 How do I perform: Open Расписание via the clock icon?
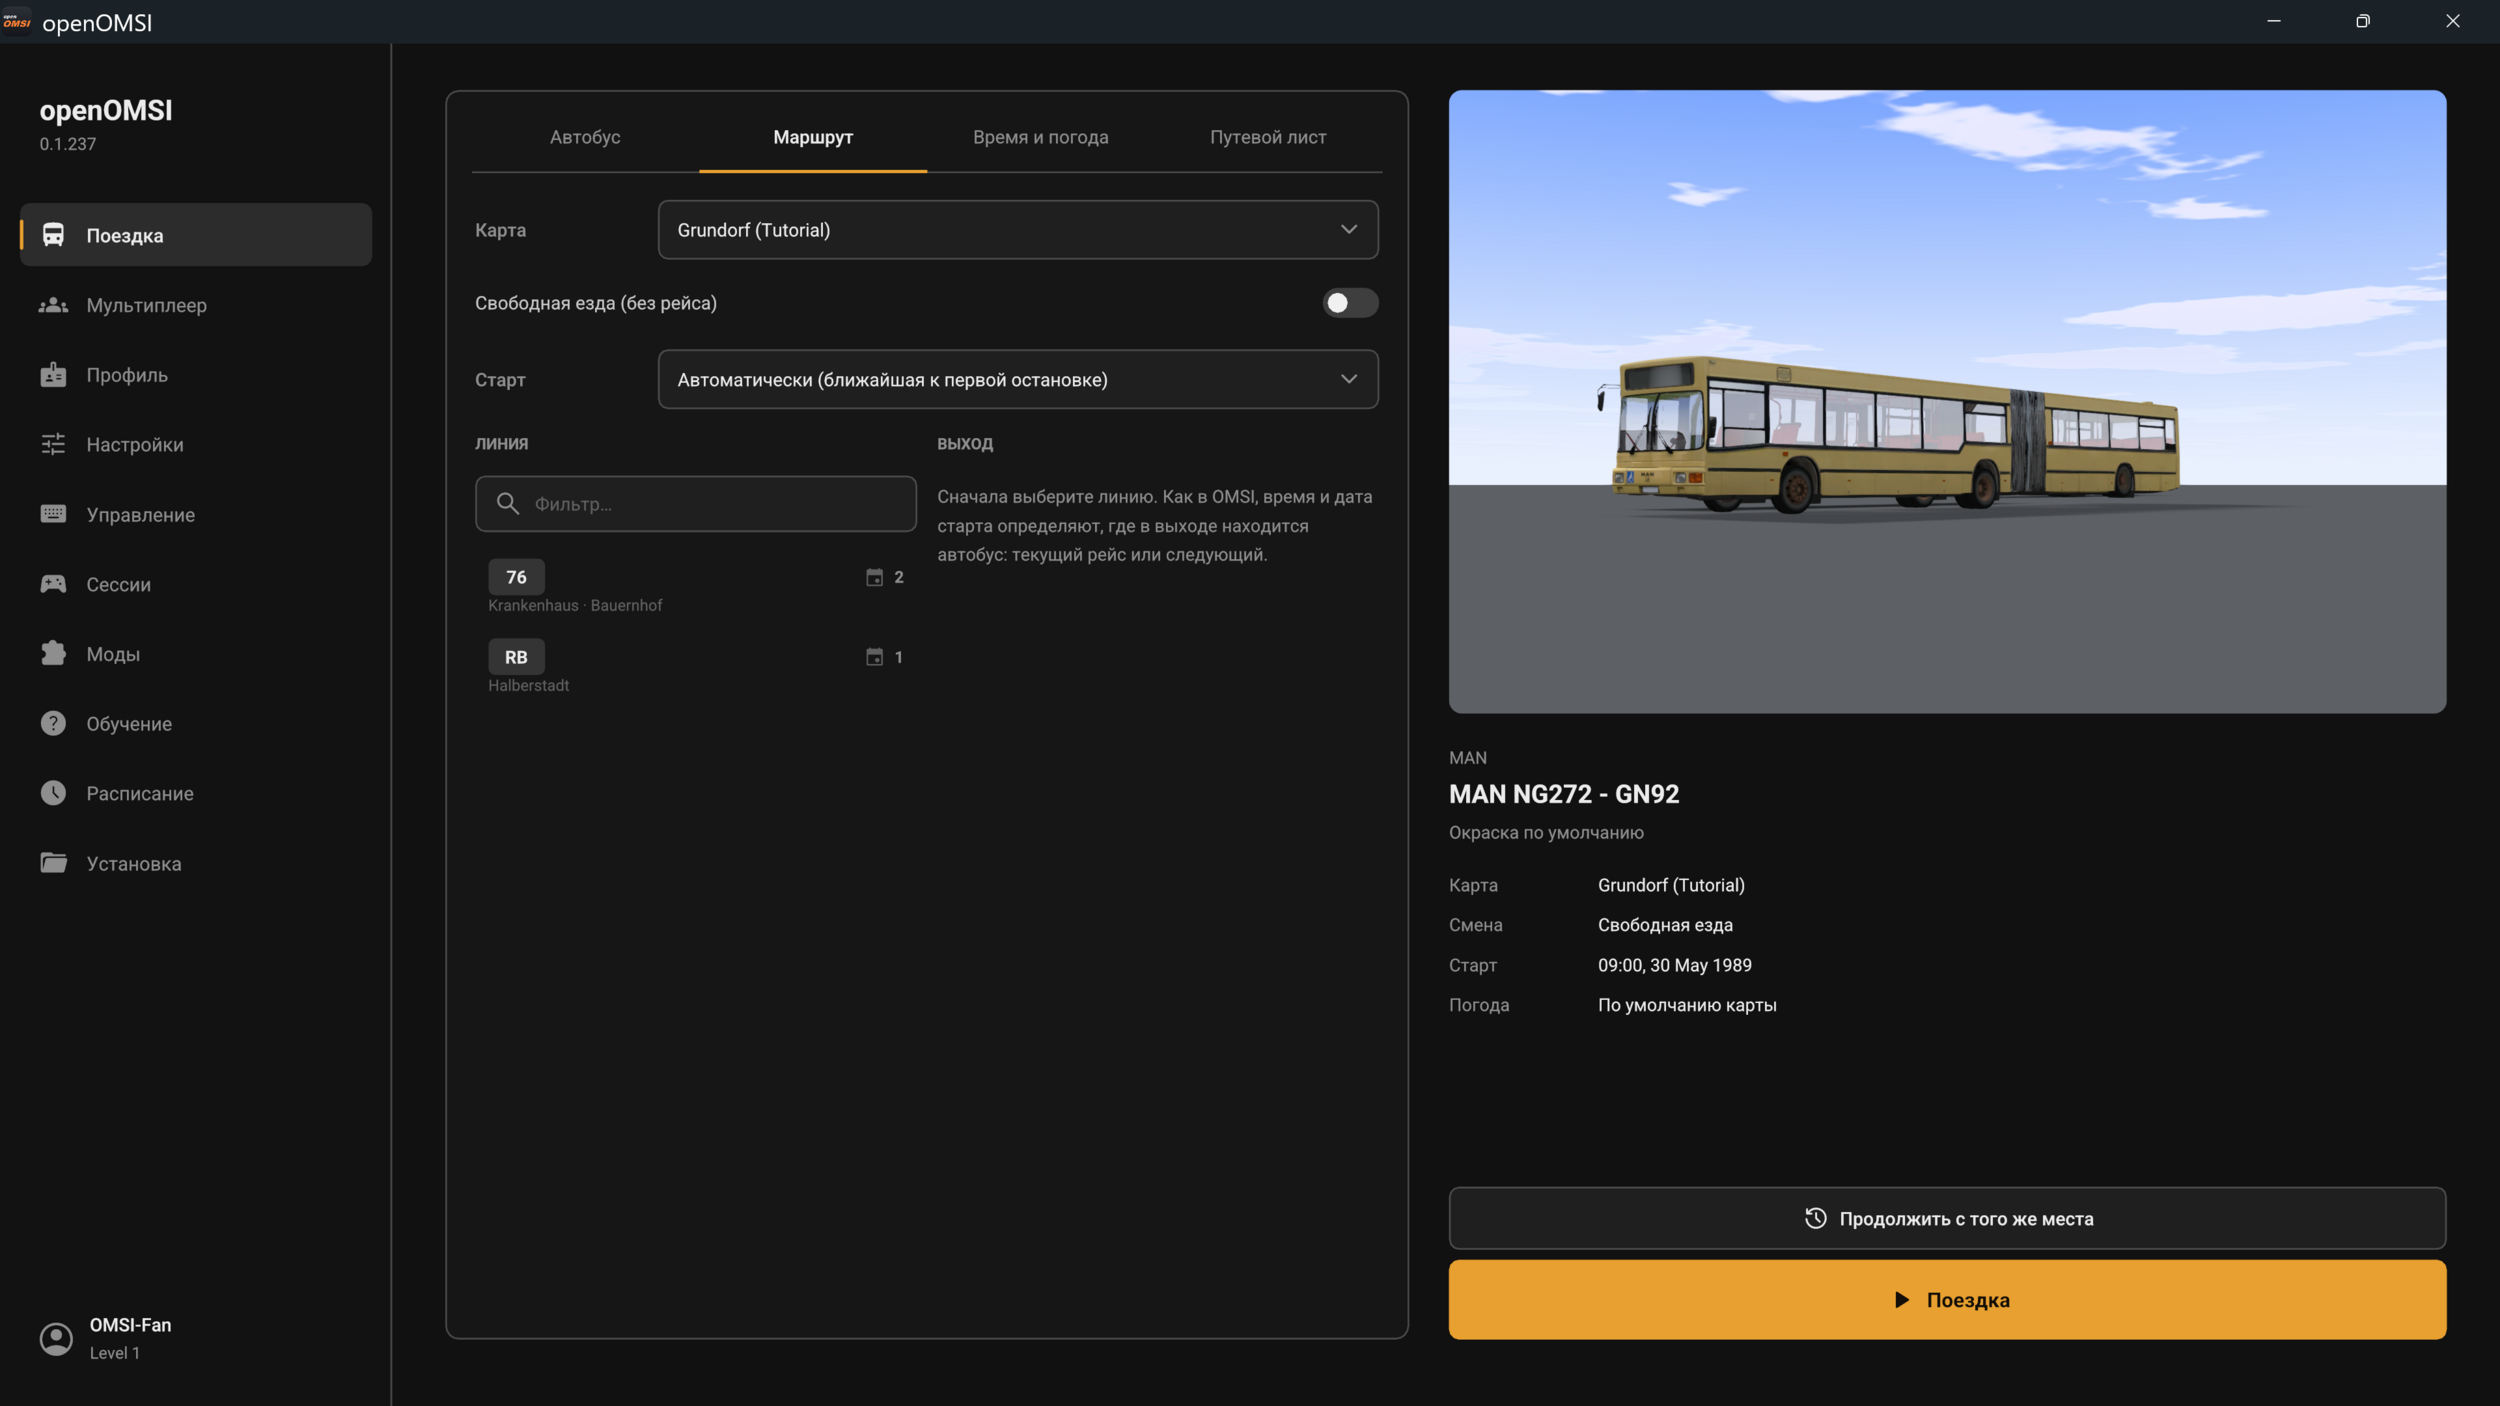(x=53, y=793)
